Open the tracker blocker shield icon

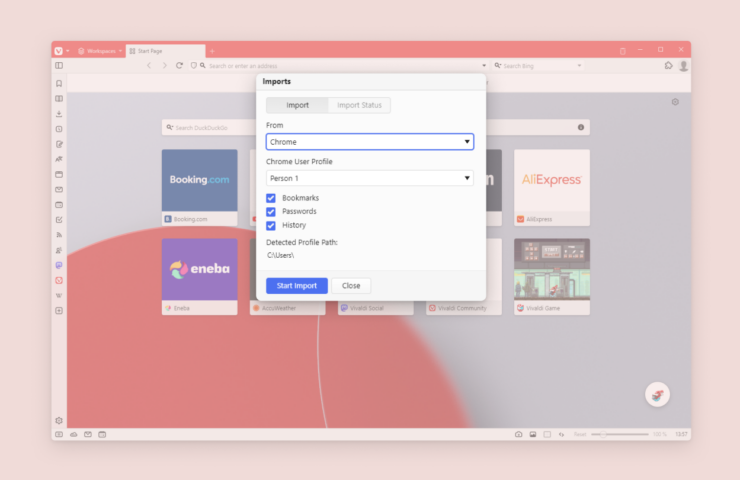coord(193,66)
